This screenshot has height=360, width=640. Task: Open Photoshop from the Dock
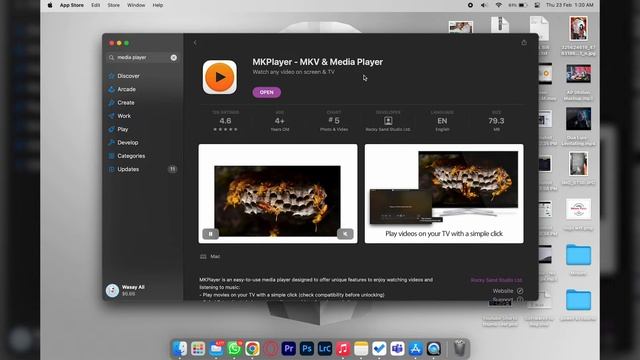307,349
